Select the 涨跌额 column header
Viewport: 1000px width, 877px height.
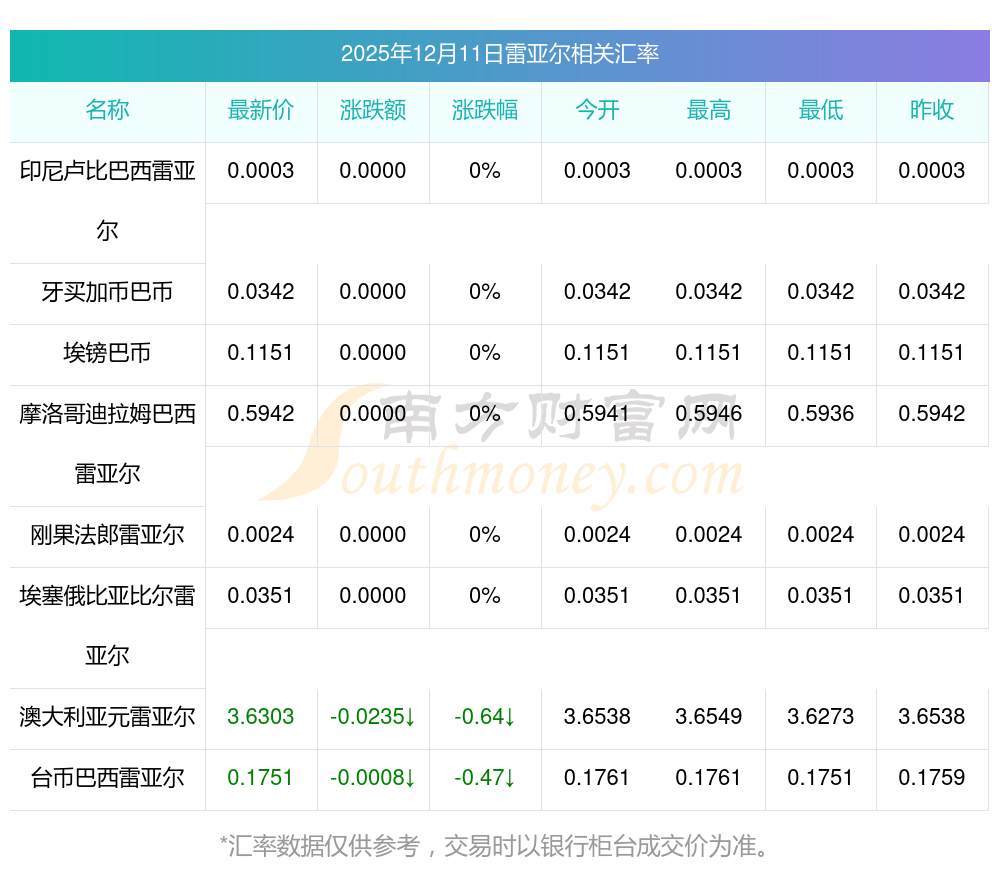pyautogui.click(x=373, y=110)
